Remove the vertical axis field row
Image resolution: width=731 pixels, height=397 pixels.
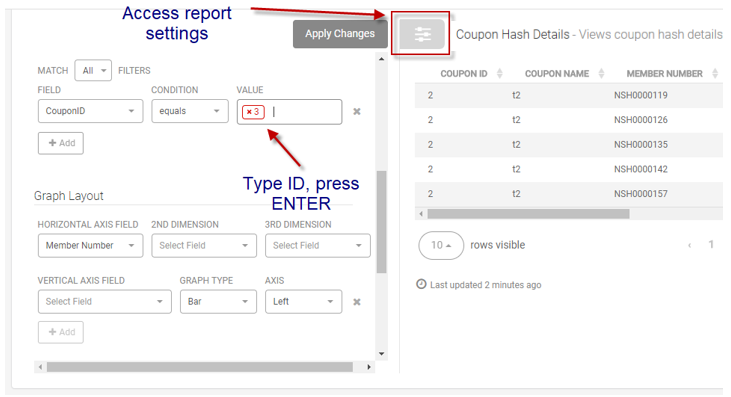357,302
